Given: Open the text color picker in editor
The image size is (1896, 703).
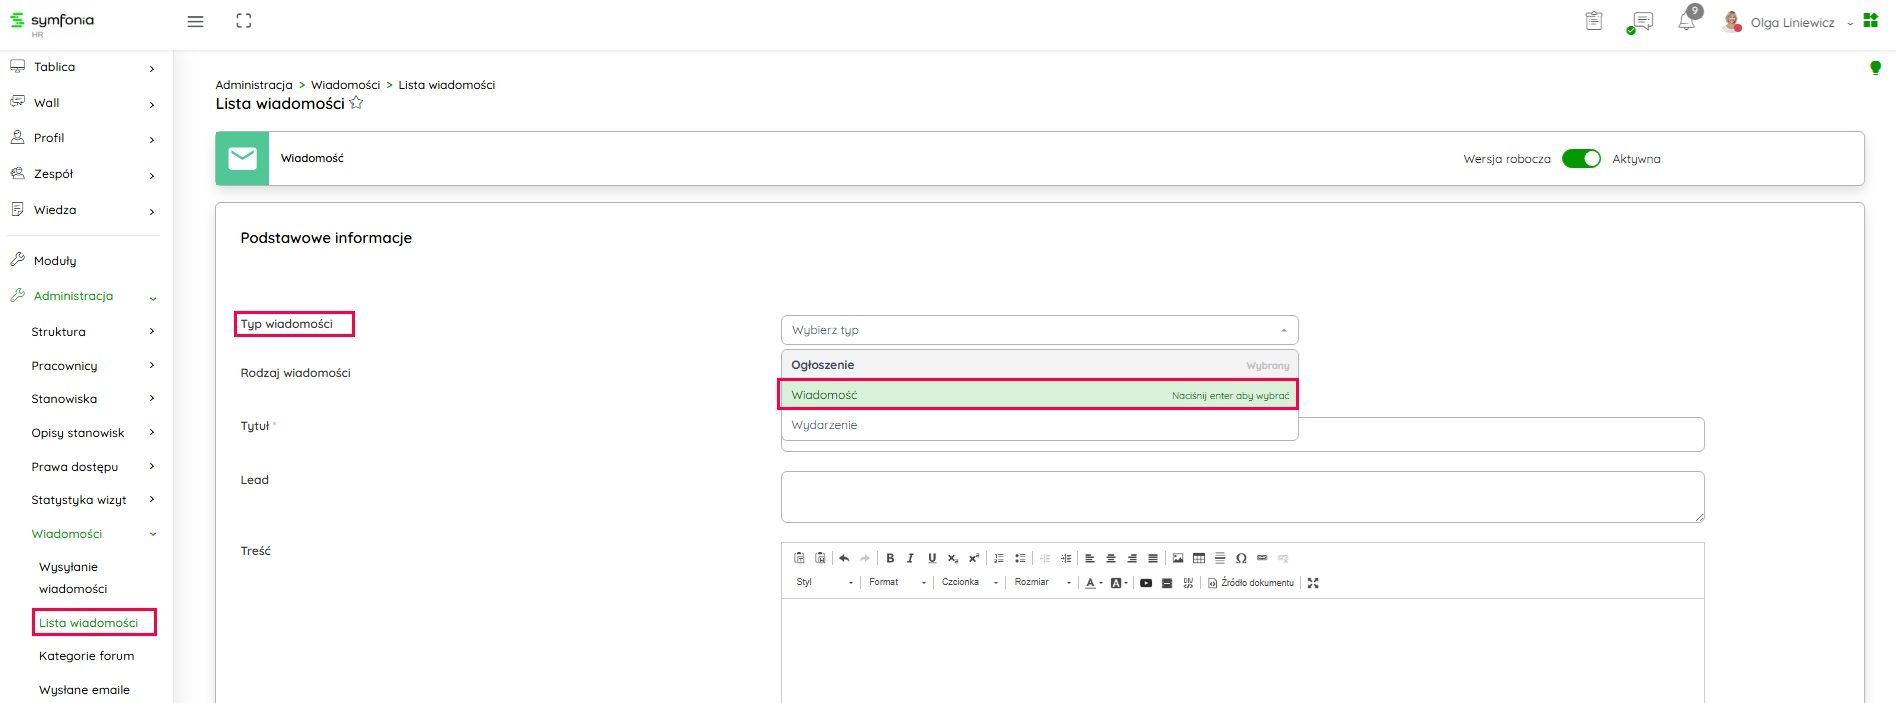Looking at the screenshot, I should pyautogui.click(x=1091, y=583).
